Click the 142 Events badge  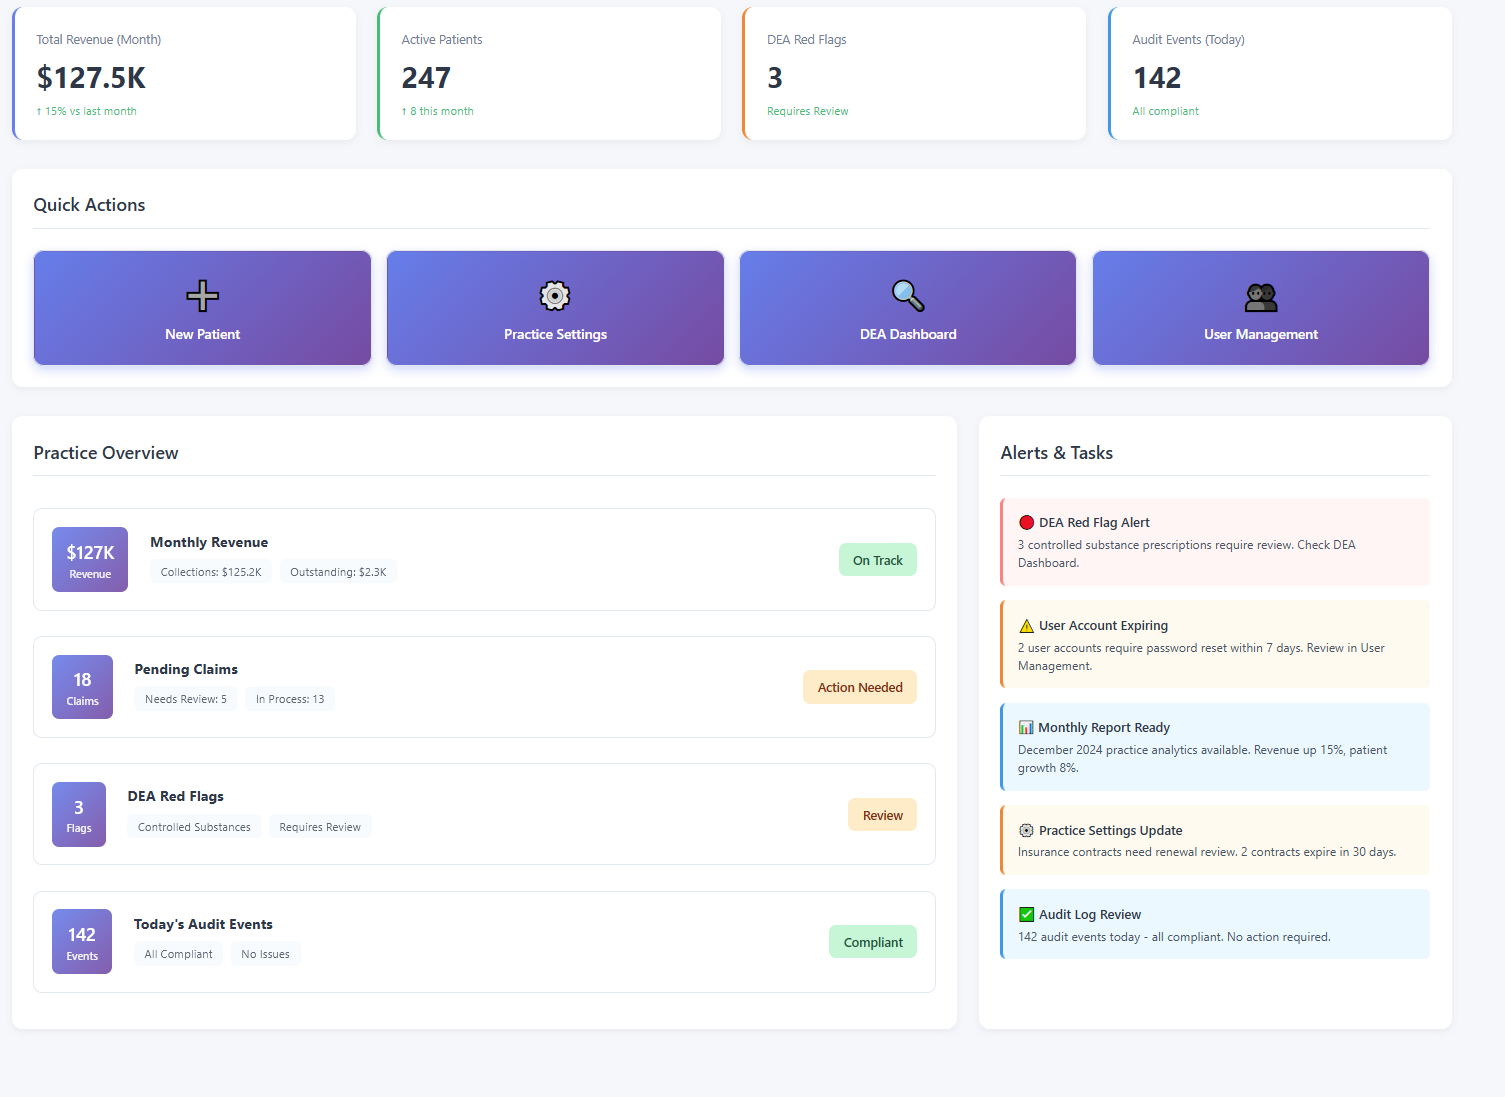pyautogui.click(x=81, y=941)
